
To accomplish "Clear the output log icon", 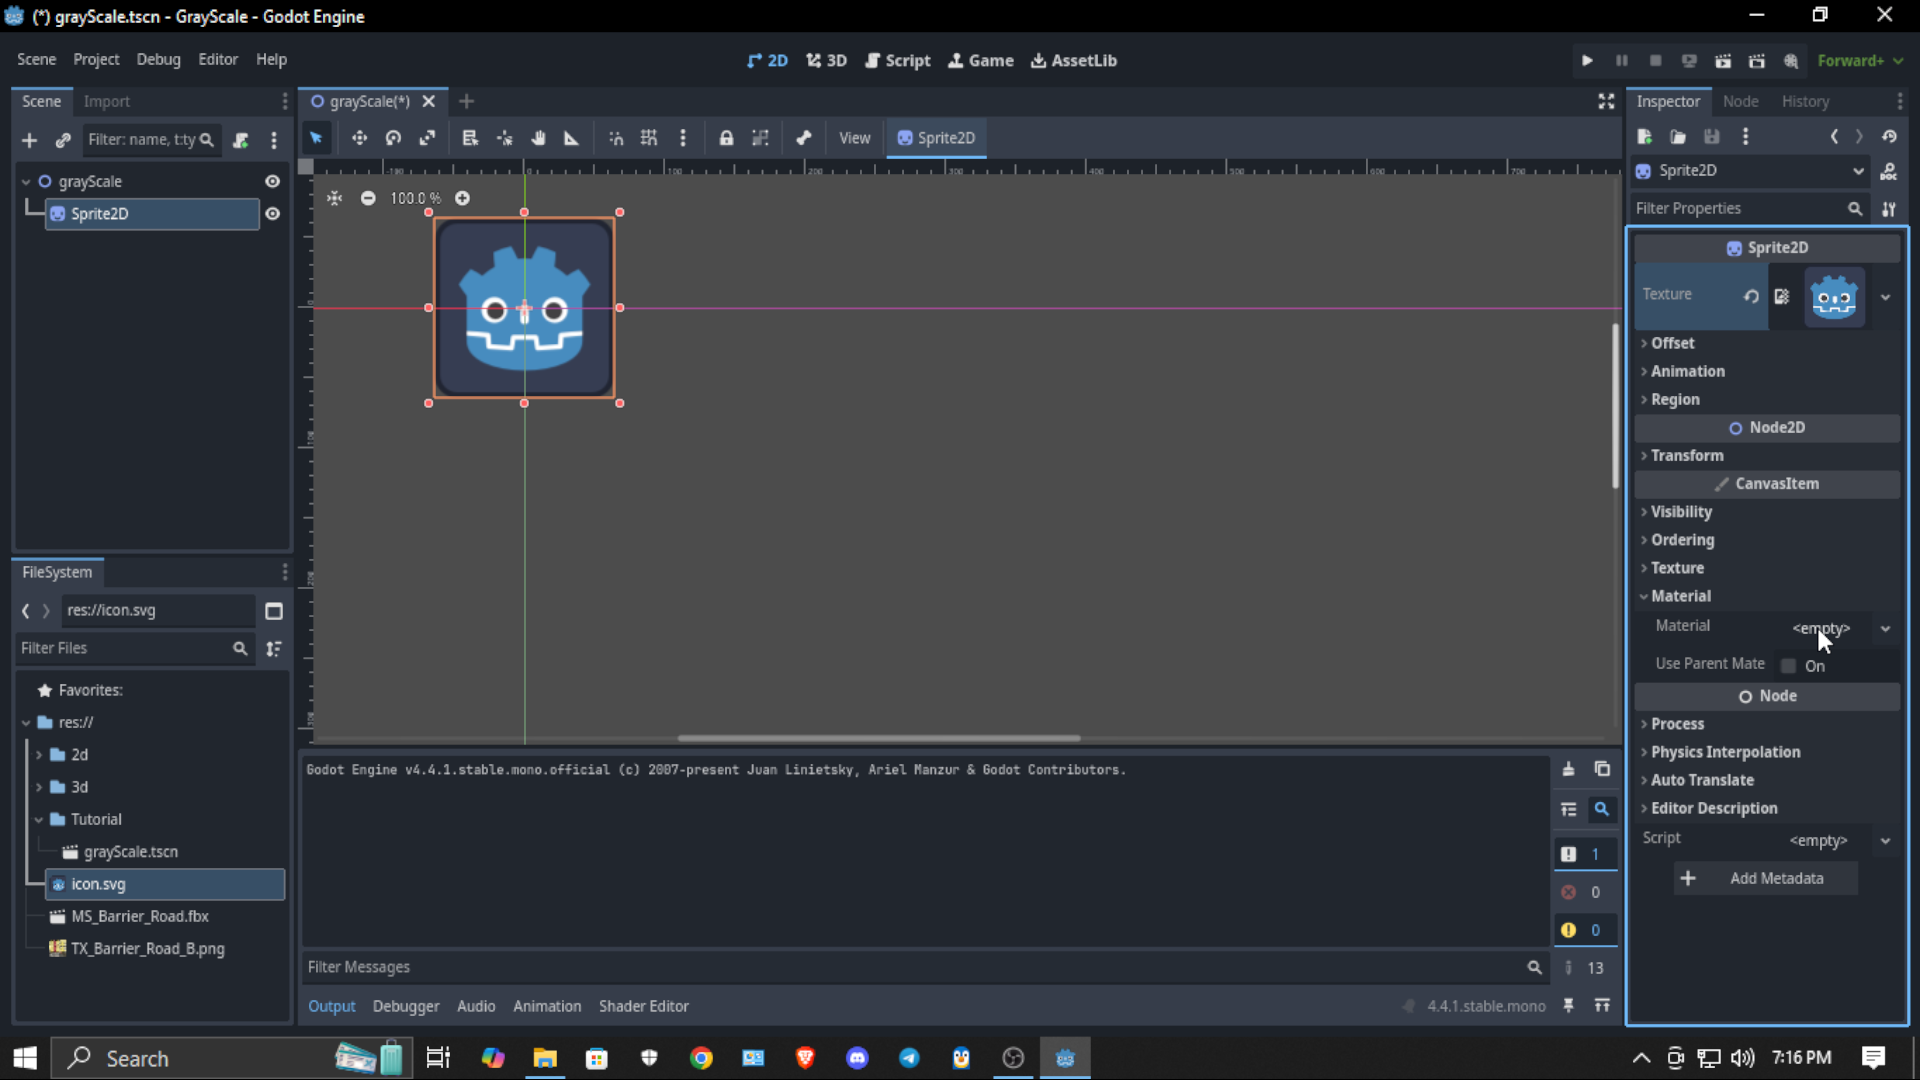I will tap(1568, 769).
